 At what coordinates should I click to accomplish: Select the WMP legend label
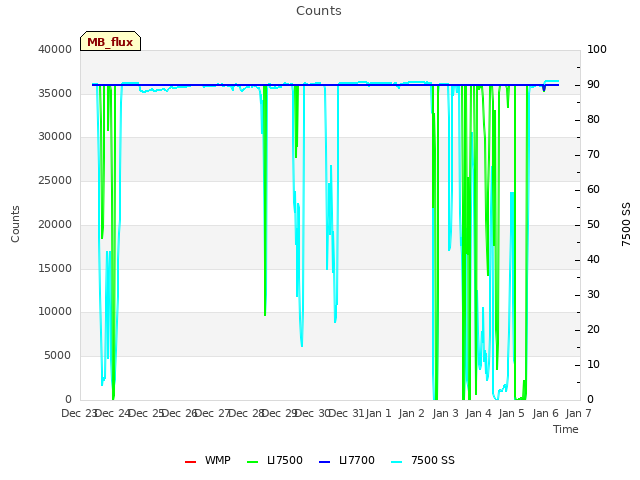click(x=218, y=460)
